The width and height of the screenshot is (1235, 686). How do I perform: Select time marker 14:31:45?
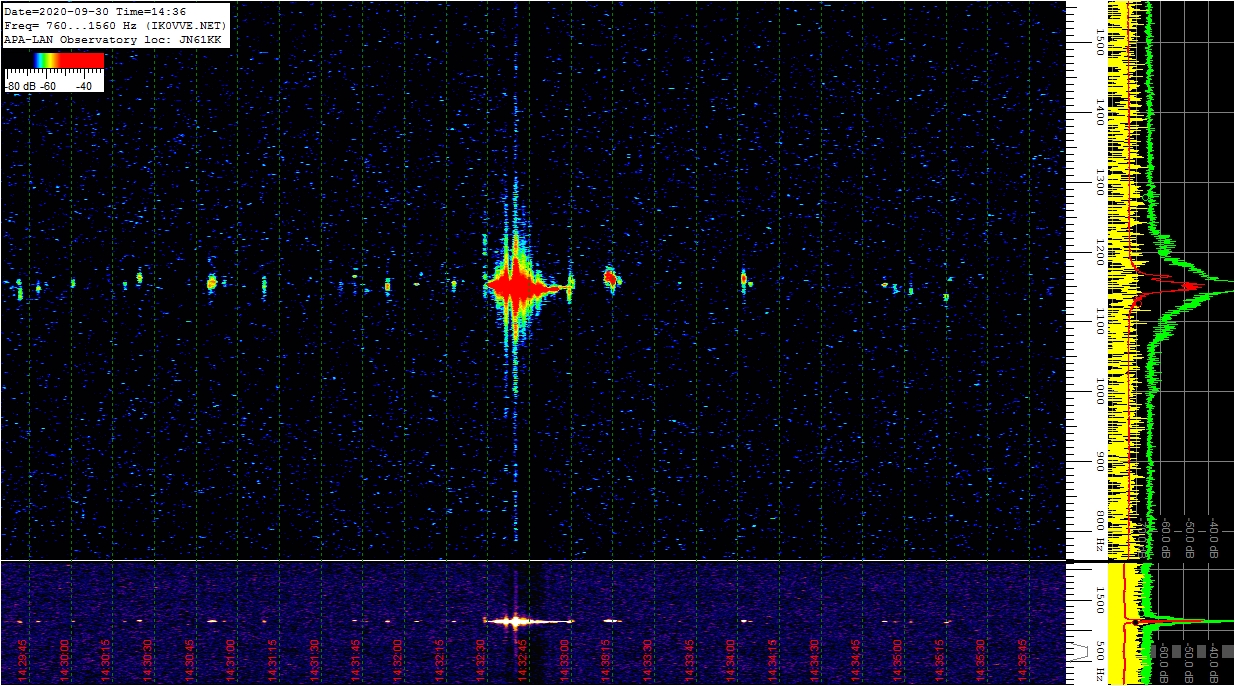(356, 662)
